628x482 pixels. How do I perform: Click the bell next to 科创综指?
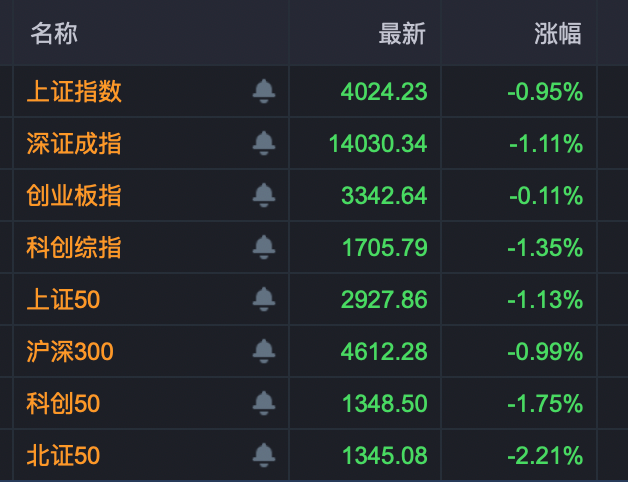pos(264,247)
